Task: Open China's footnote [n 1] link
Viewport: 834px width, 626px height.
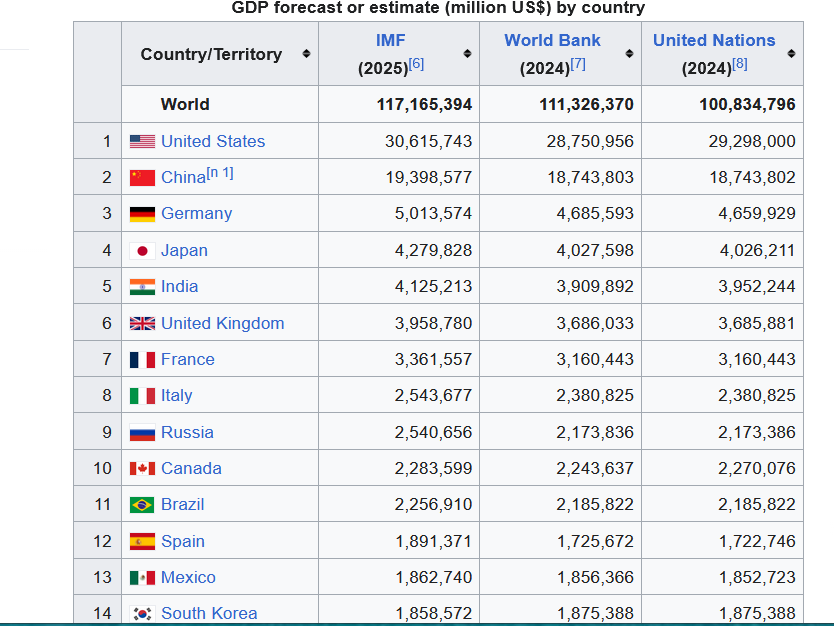Action: pyautogui.click(x=220, y=174)
